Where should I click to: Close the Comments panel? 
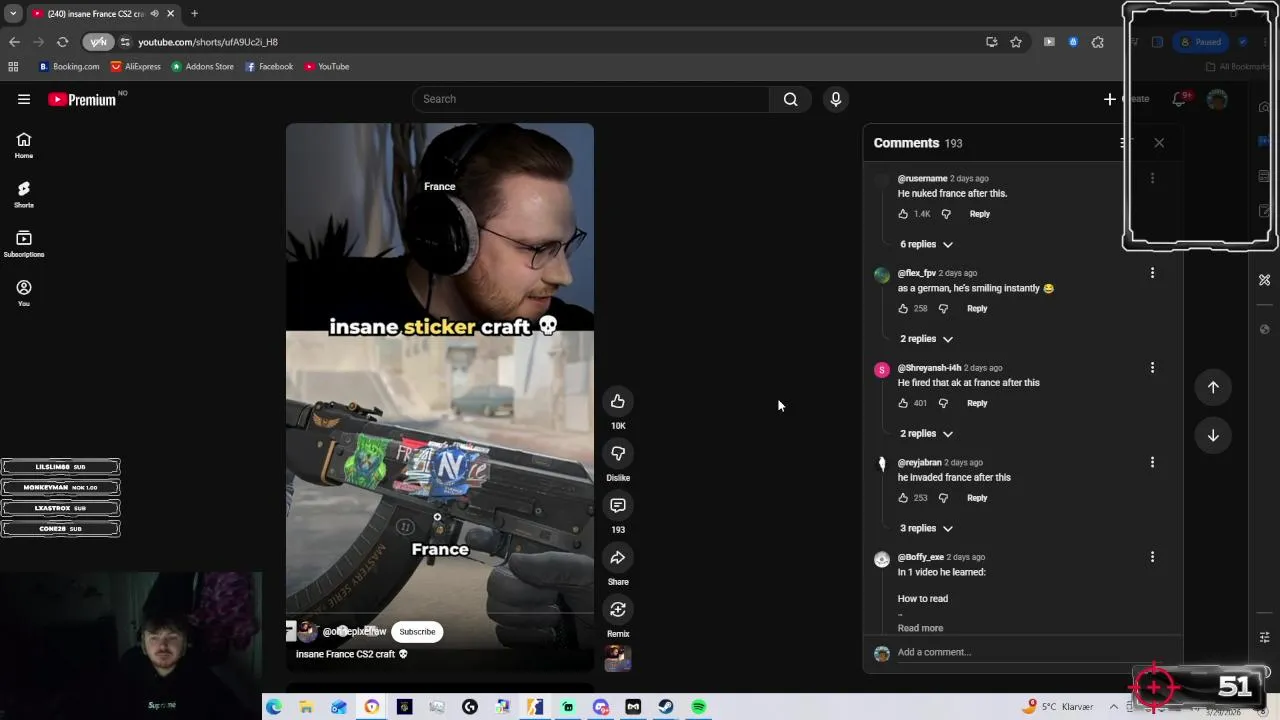(1159, 143)
